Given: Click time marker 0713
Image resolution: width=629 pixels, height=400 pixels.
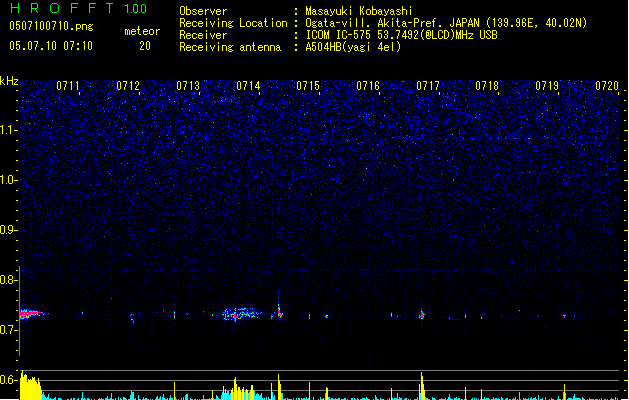Looking at the screenshot, I should [188, 86].
